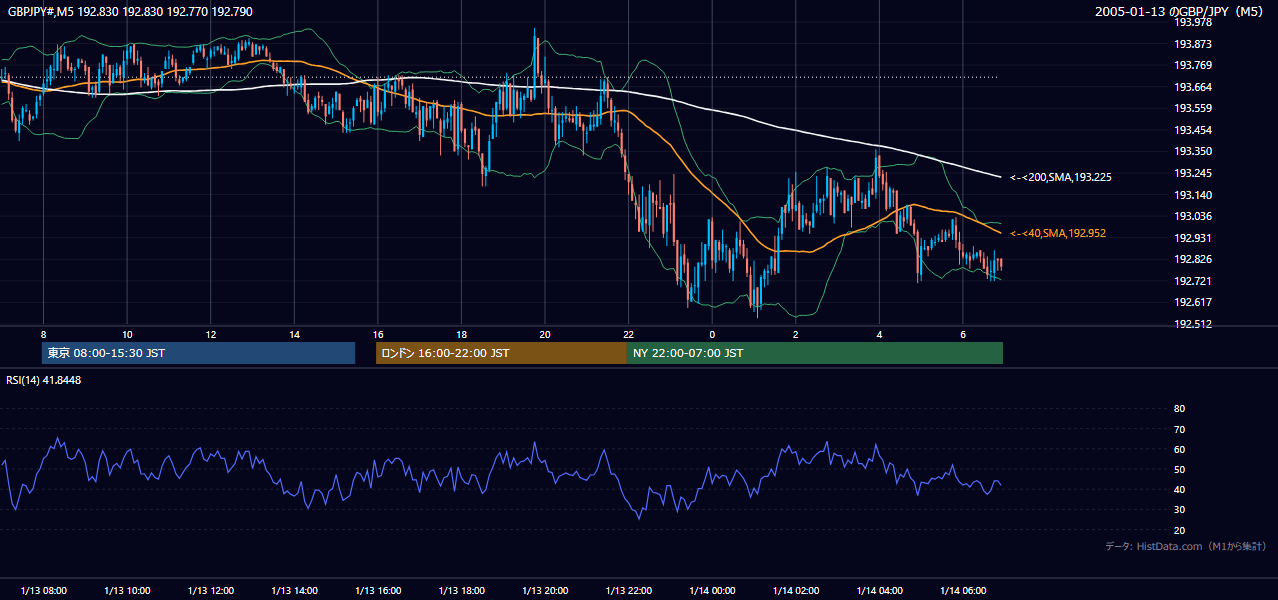Click RSI scale level 60

tap(1179, 449)
